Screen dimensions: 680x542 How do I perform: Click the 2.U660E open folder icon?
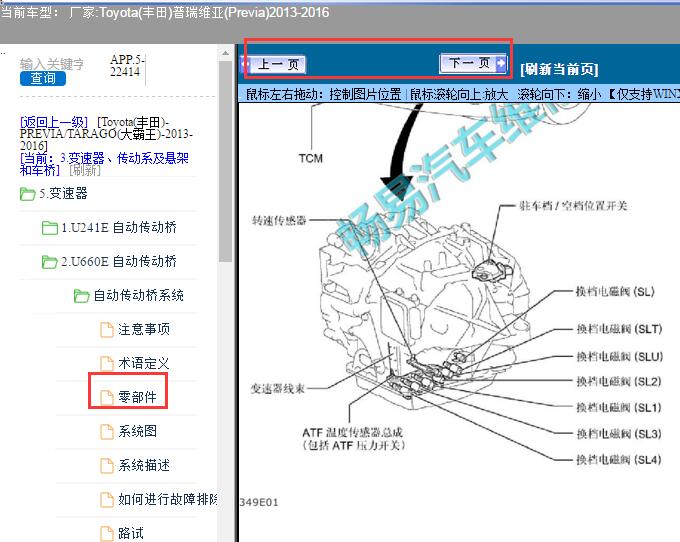50,262
